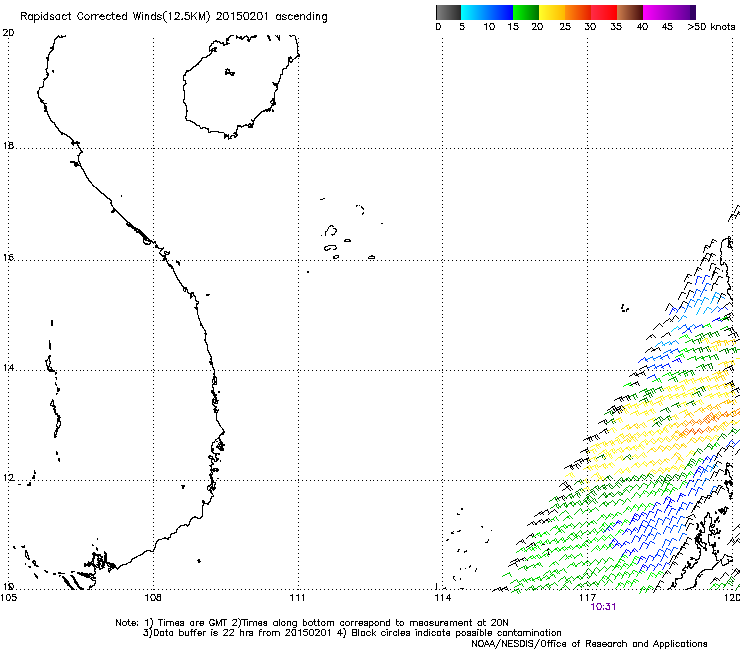Click the 'Rapidscat Corrected Winds(12.5KM)' title text
The height and width of the screenshot is (650, 740).
[115, 17]
